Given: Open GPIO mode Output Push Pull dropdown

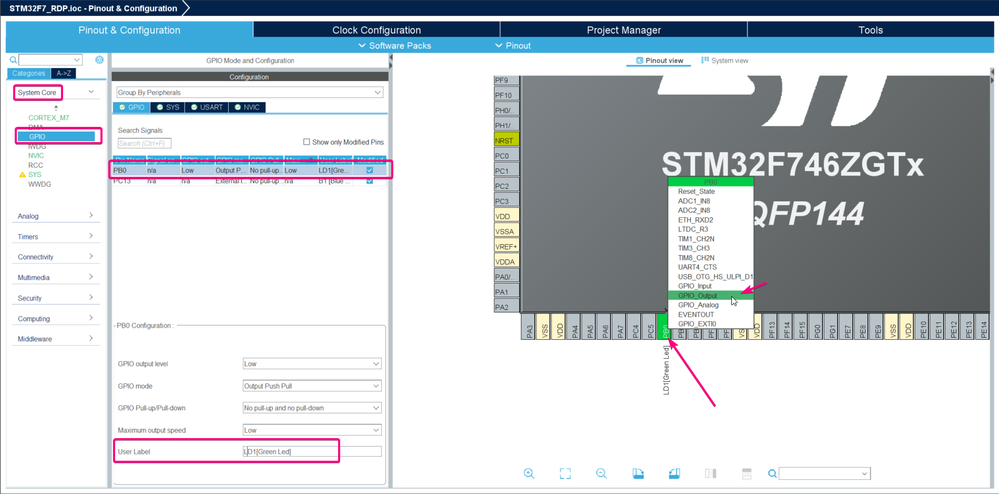Looking at the screenshot, I should (x=312, y=386).
